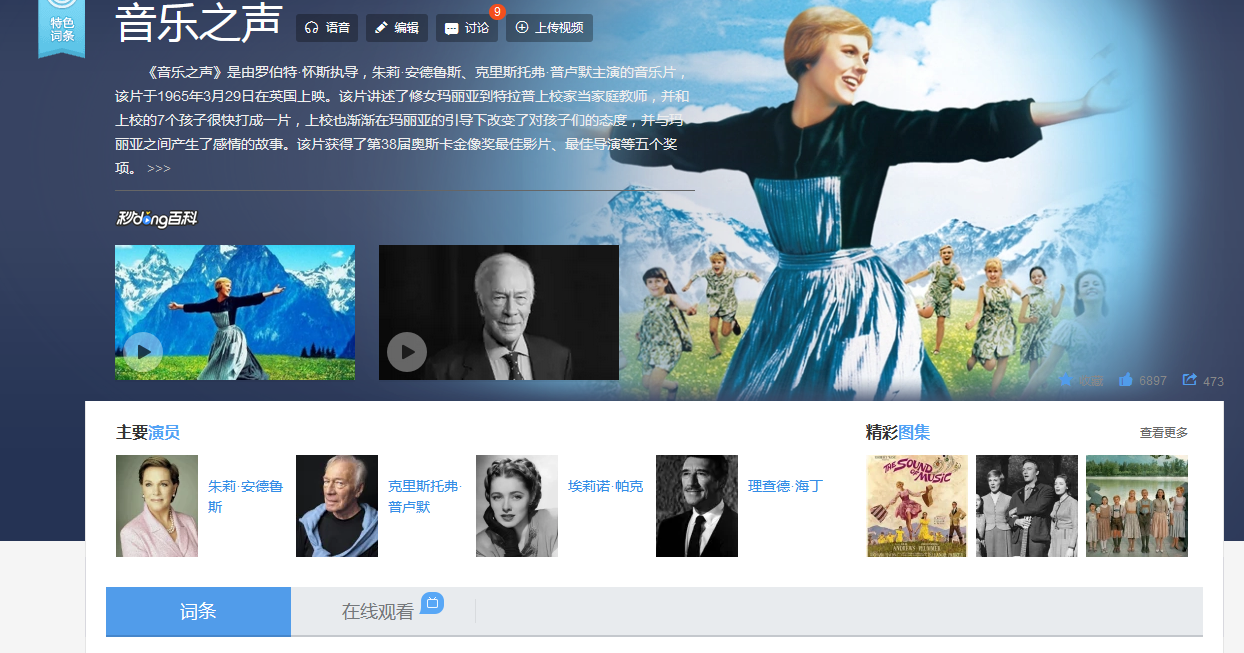Open the black-and-white cast still thumbnail
The height and width of the screenshot is (653, 1244).
[1027, 506]
